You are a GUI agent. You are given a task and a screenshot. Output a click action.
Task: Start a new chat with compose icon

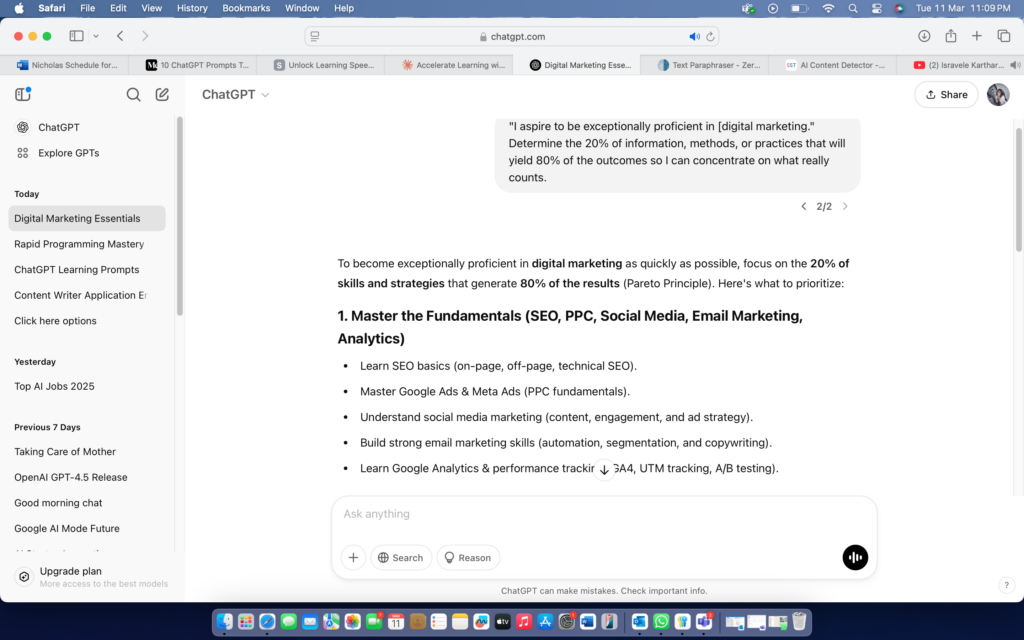point(162,95)
